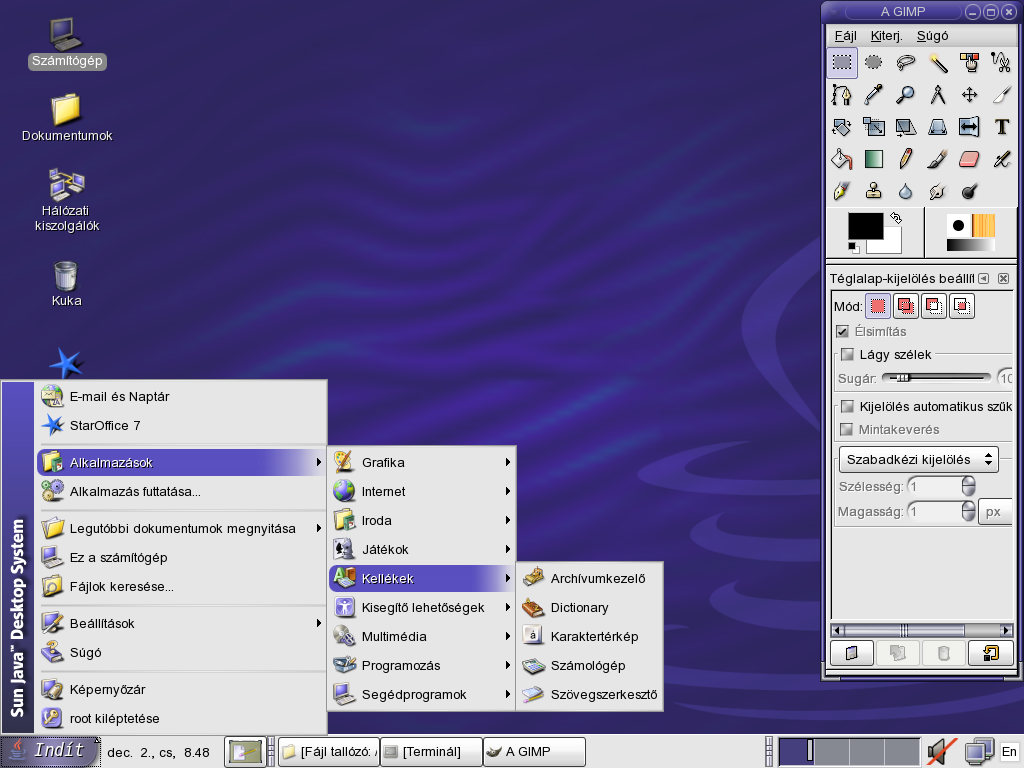Select the Scale tool
This screenshot has width=1024, height=768.
point(874,127)
